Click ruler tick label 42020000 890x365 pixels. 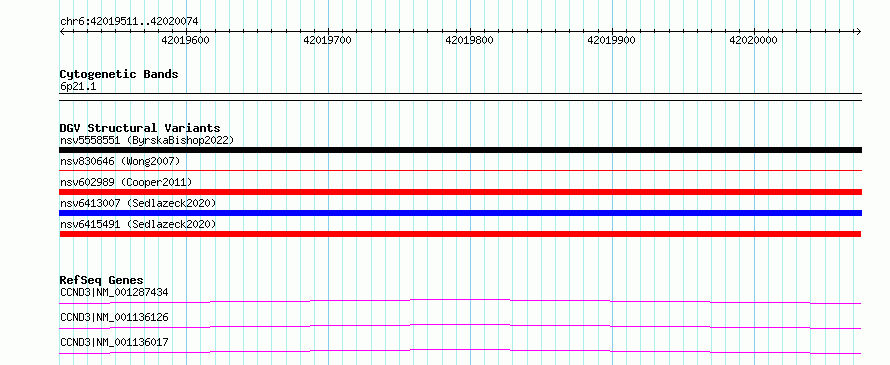pos(753,41)
